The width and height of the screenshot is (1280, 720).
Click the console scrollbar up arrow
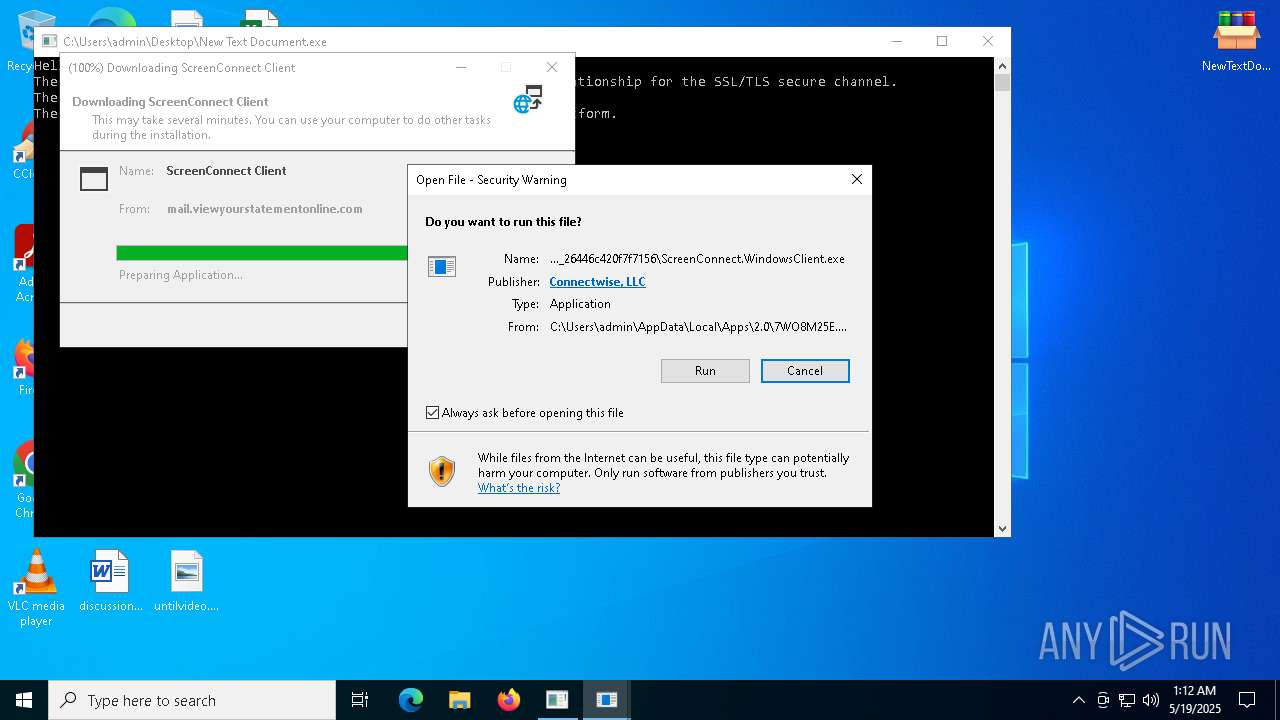point(1002,66)
